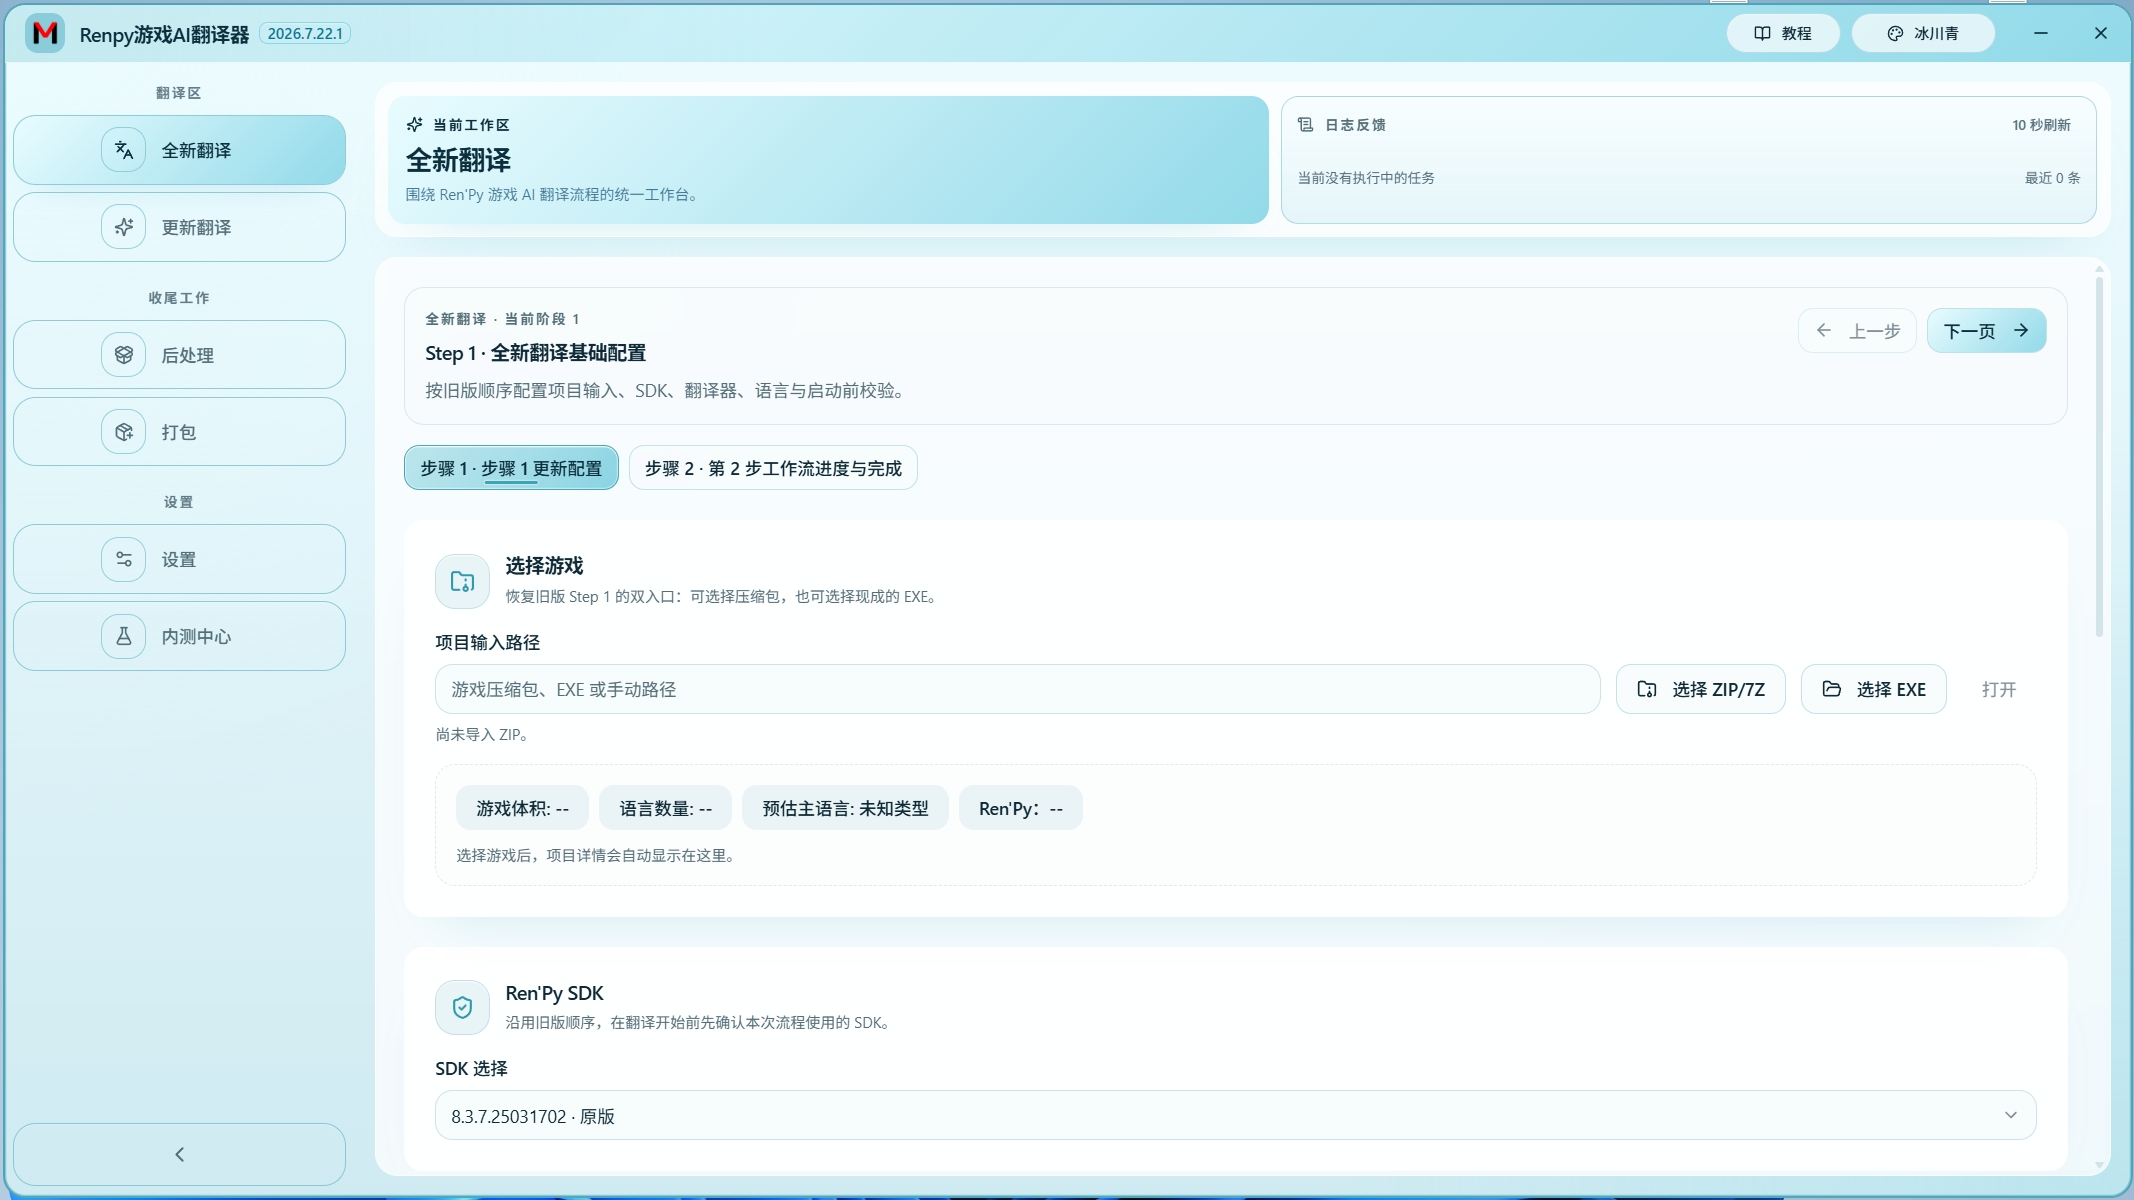Click the 语言数量 info chip
Viewport: 2134px width, 1200px height.
tap(665, 808)
